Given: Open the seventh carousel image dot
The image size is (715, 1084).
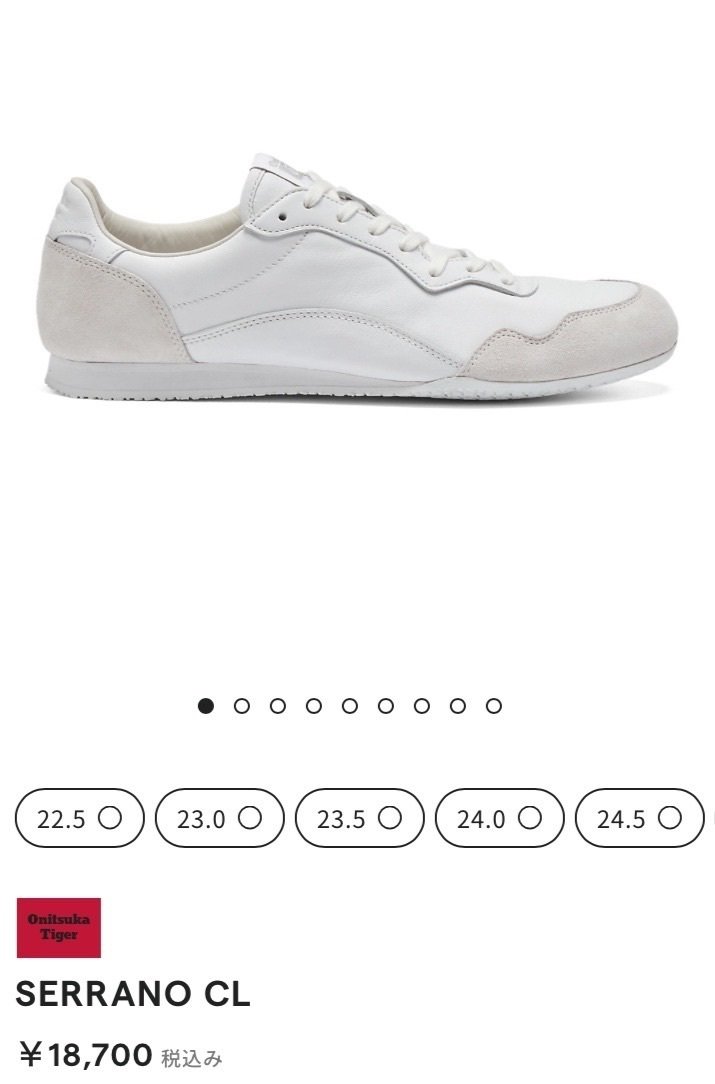Looking at the screenshot, I should [x=421, y=706].
